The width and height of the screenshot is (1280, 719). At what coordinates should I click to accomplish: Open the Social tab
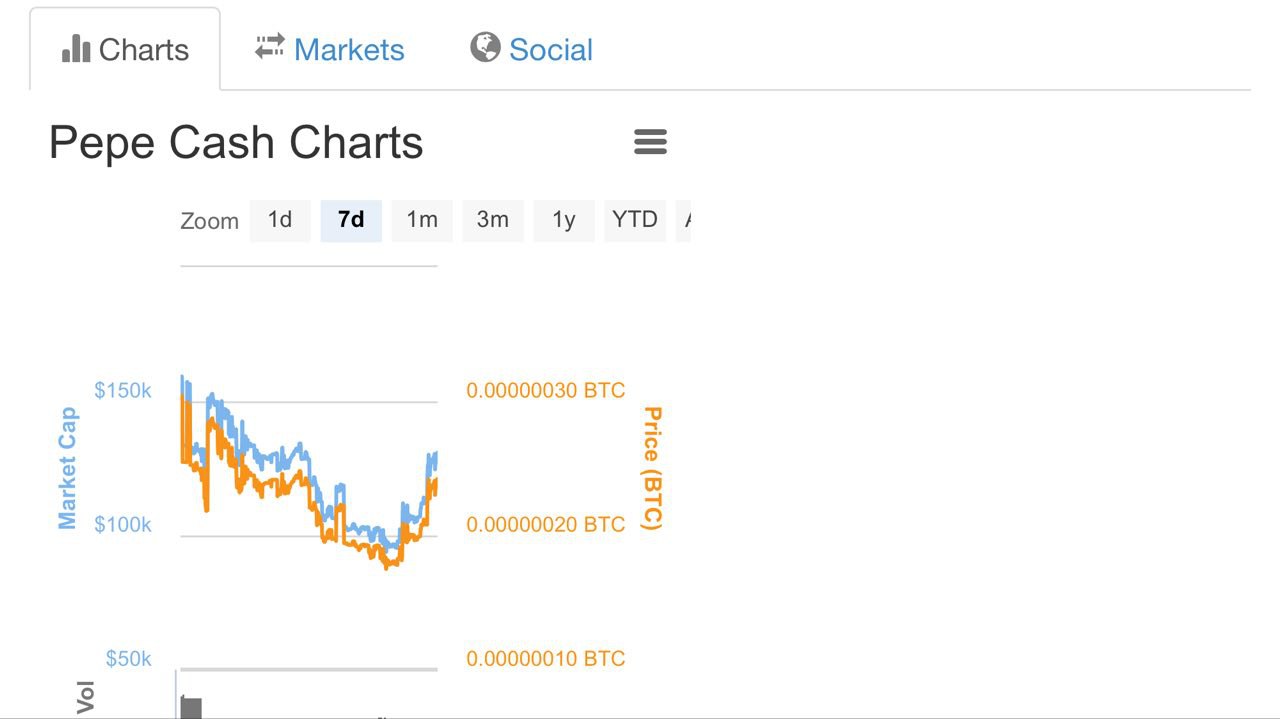tap(532, 49)
